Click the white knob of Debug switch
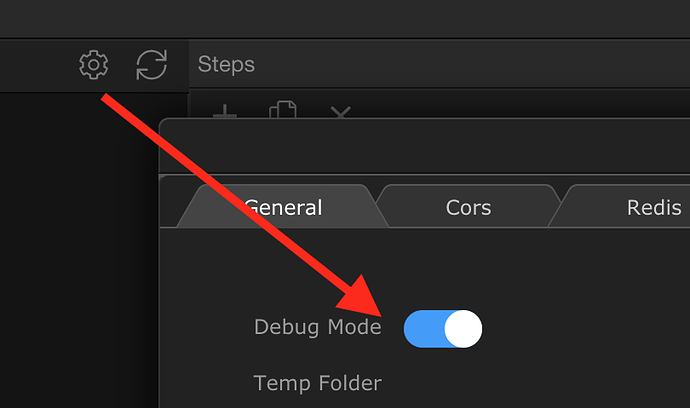 tap(462, 328)
